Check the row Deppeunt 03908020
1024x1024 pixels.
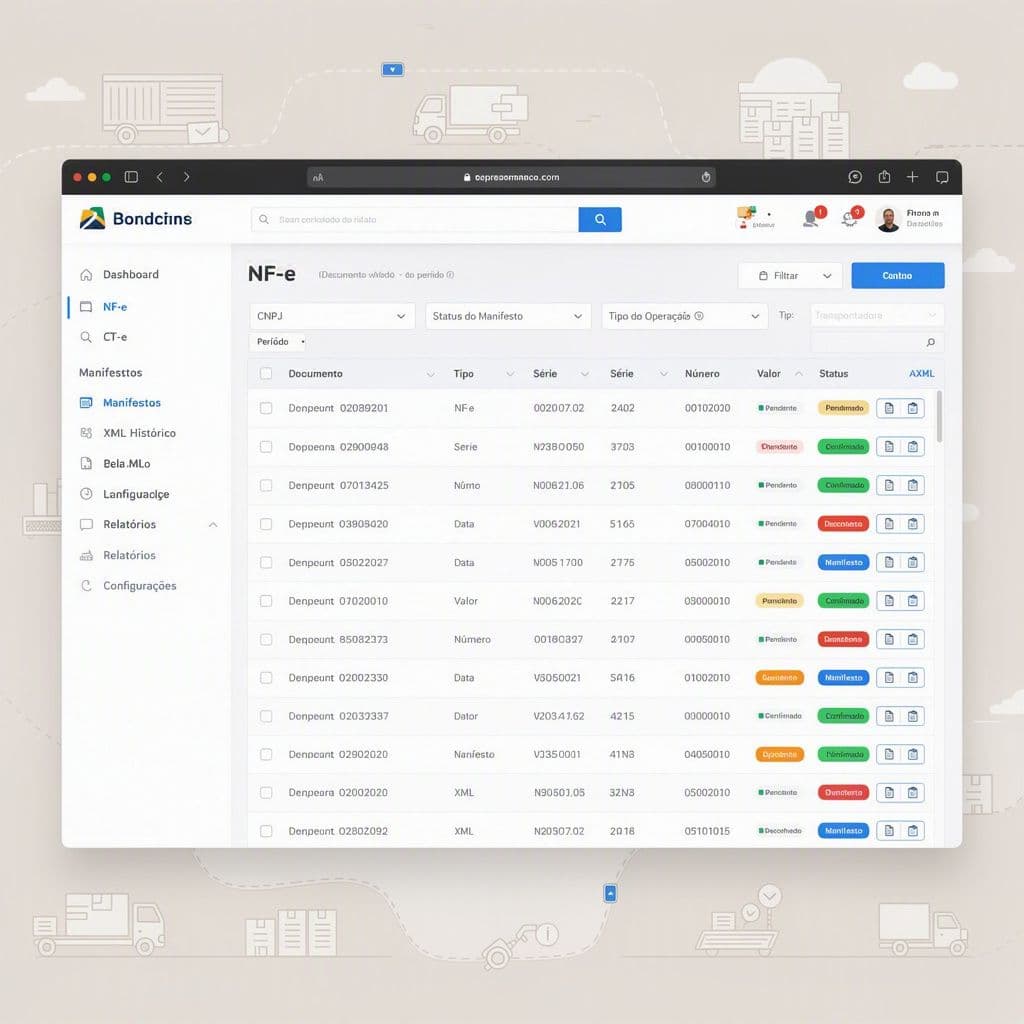tap(266, 524)
